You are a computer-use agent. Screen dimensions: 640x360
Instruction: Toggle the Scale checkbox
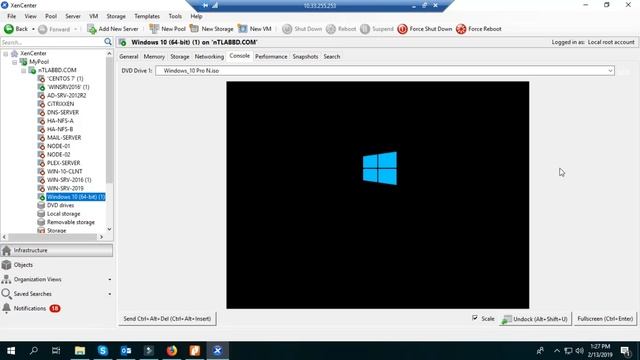click(475, 318)
